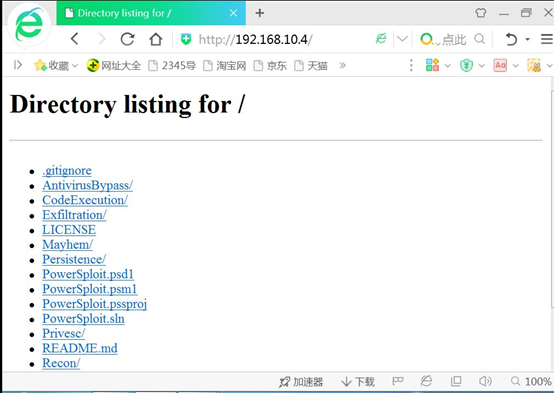Toggle the bookmarks sidebar expand icon

18,65
